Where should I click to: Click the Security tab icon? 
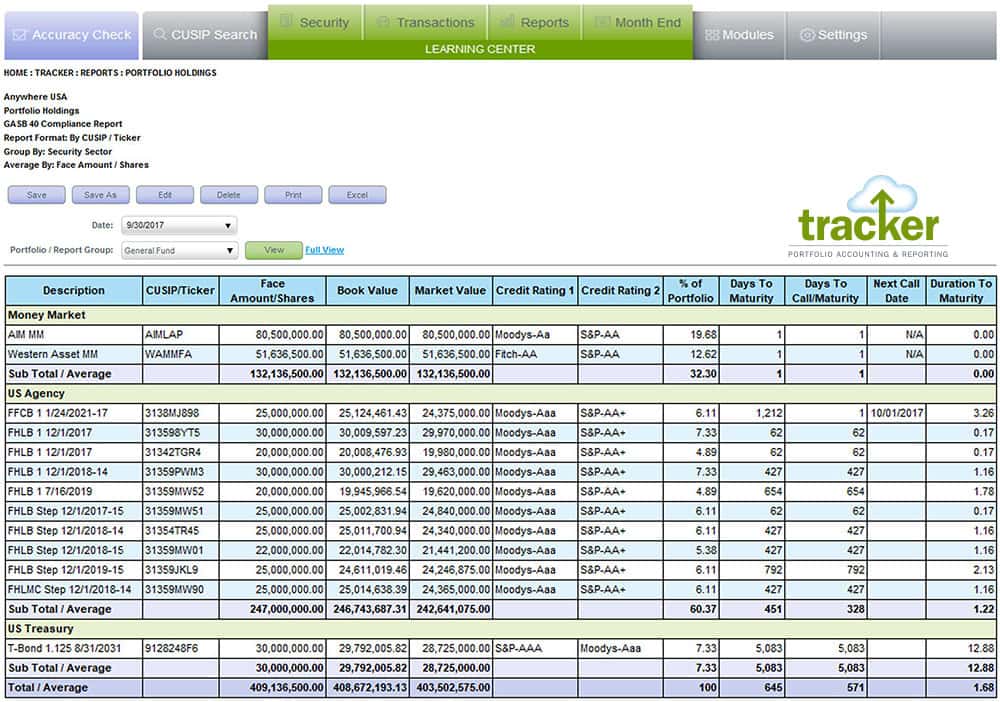pos(286,22)
